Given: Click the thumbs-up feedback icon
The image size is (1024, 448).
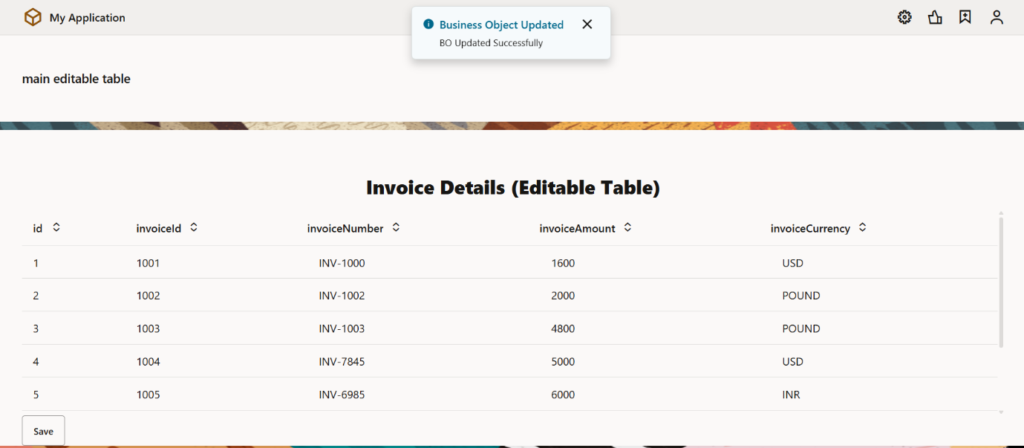Looking at the screenshot, I should point(935,17).
